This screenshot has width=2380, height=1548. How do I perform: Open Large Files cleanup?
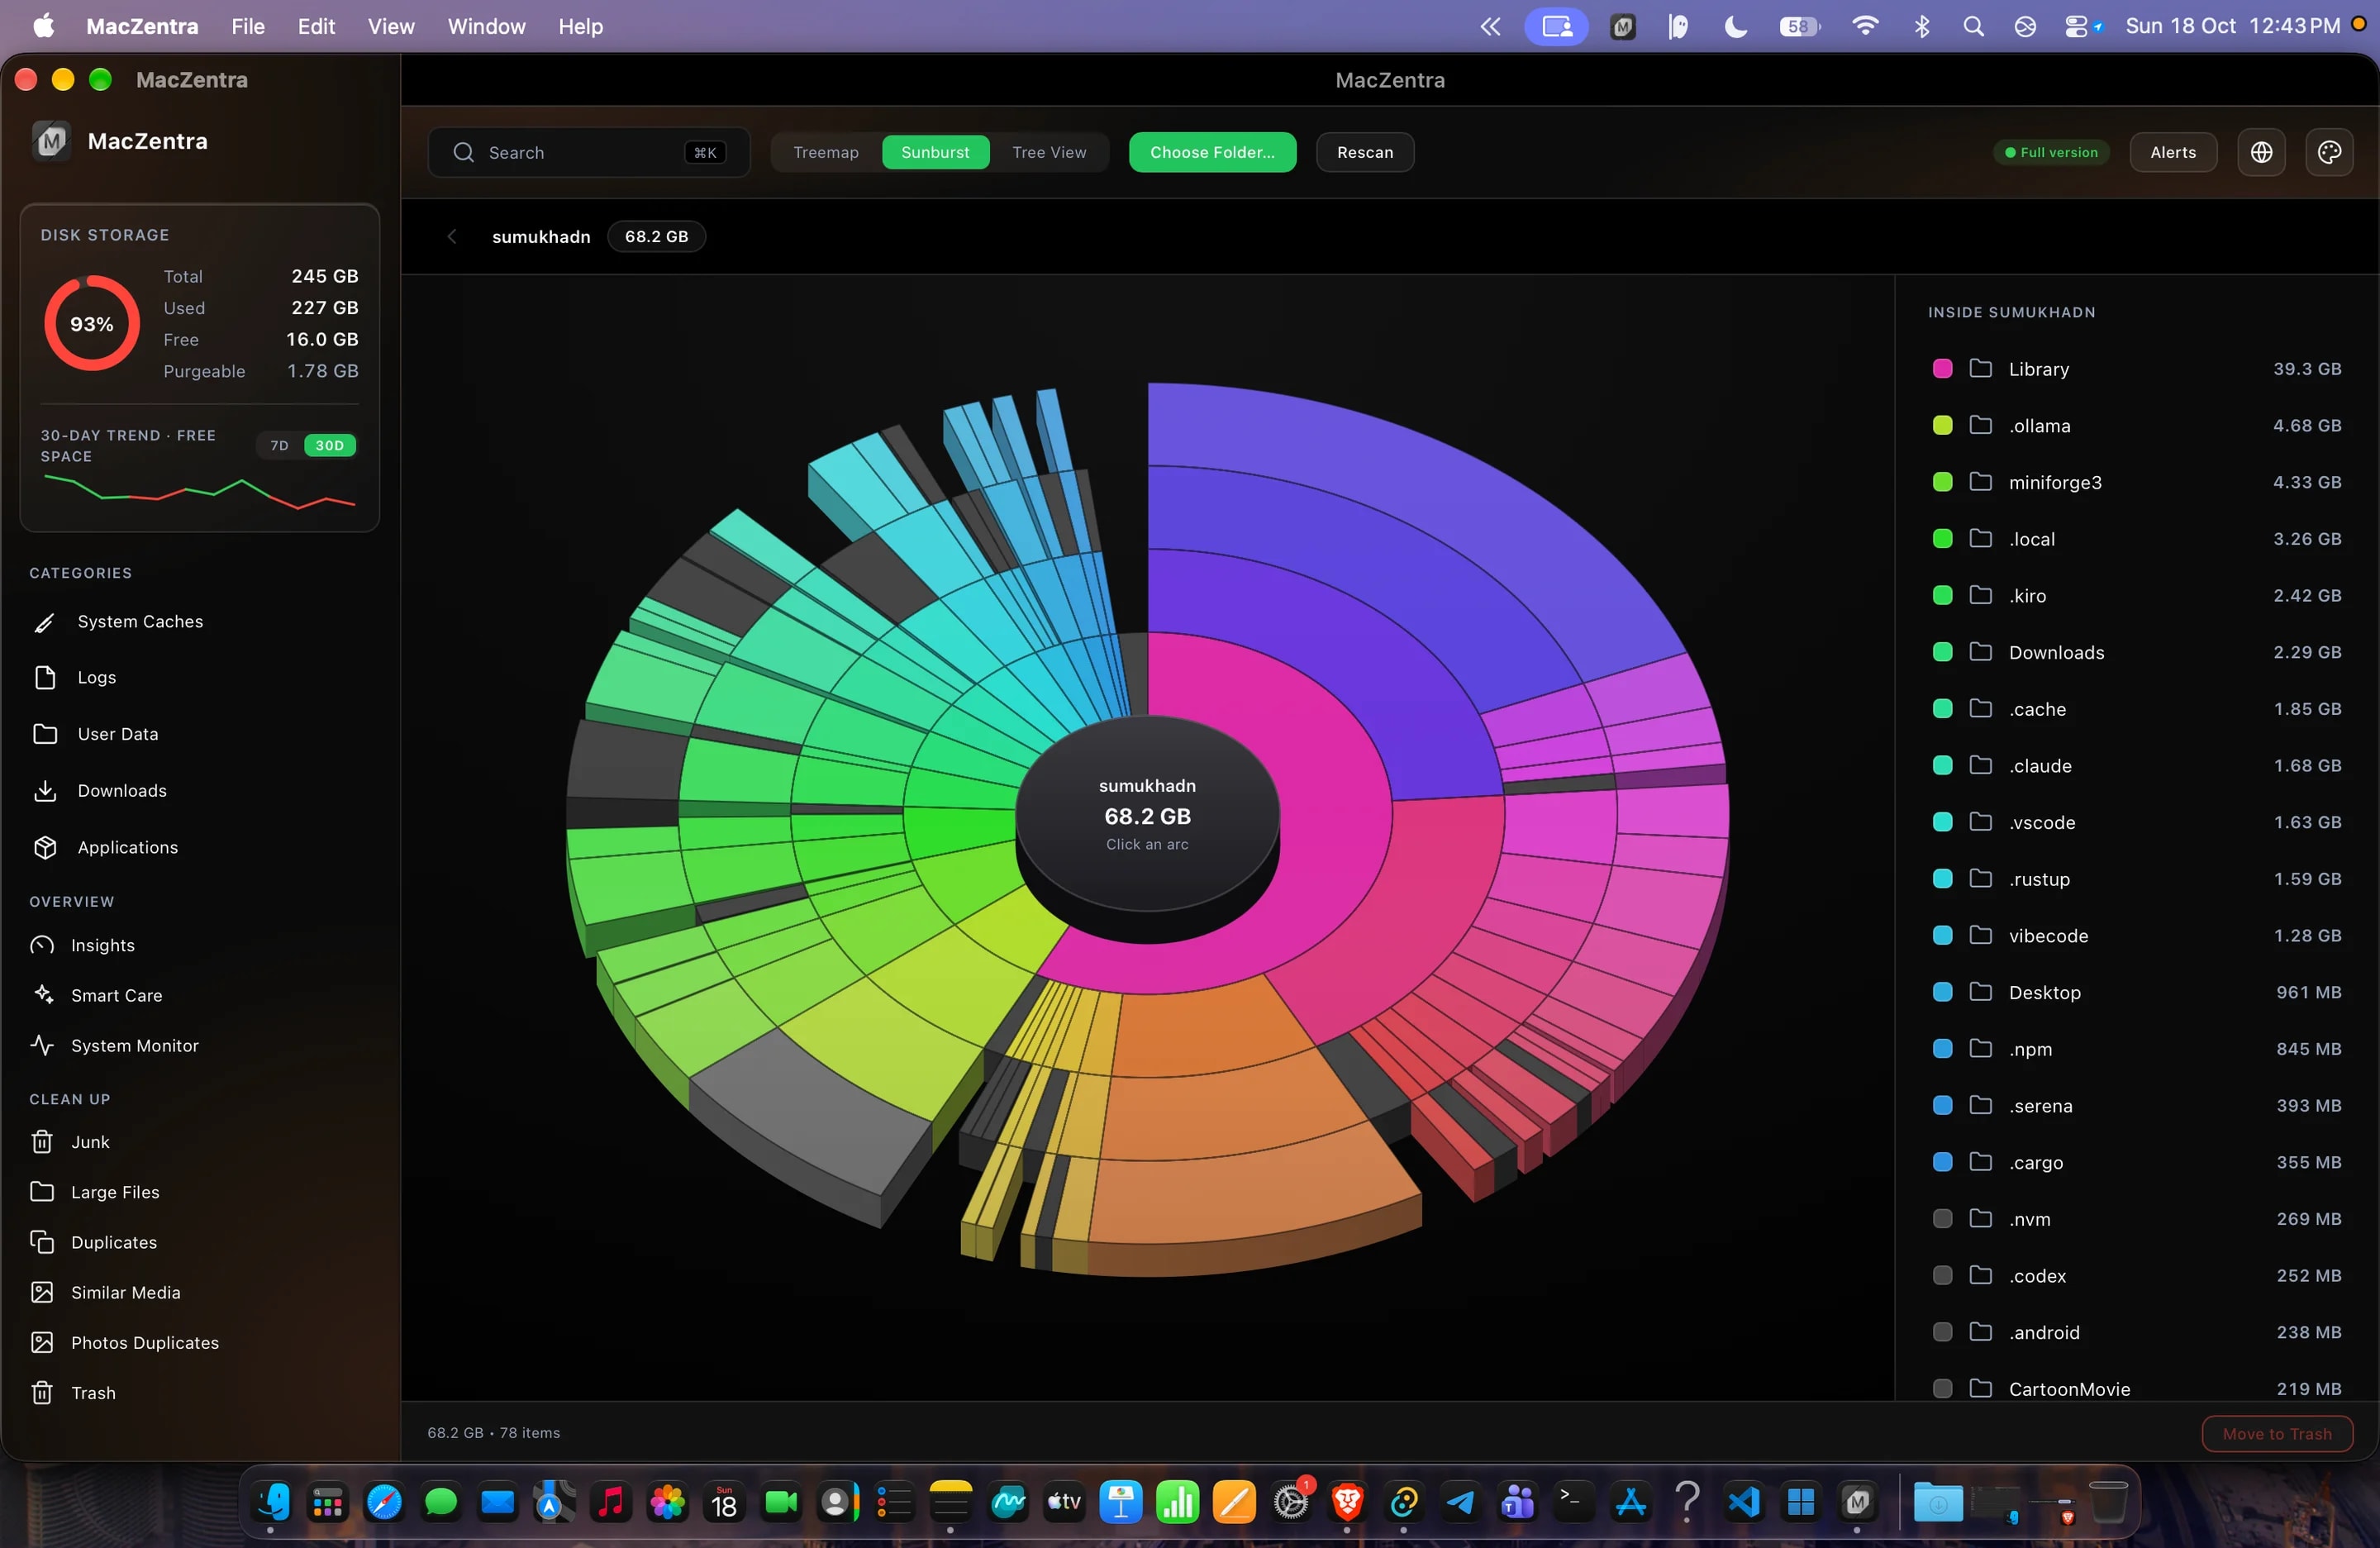(200, 1192)
